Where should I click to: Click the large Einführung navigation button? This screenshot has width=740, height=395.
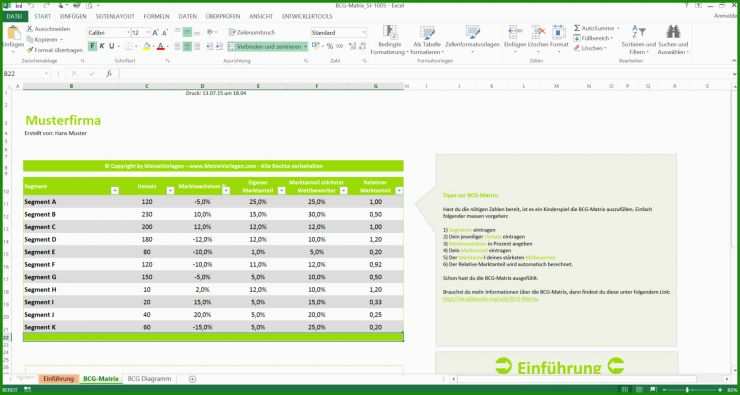pyautogui.click(x=559, y=367)
